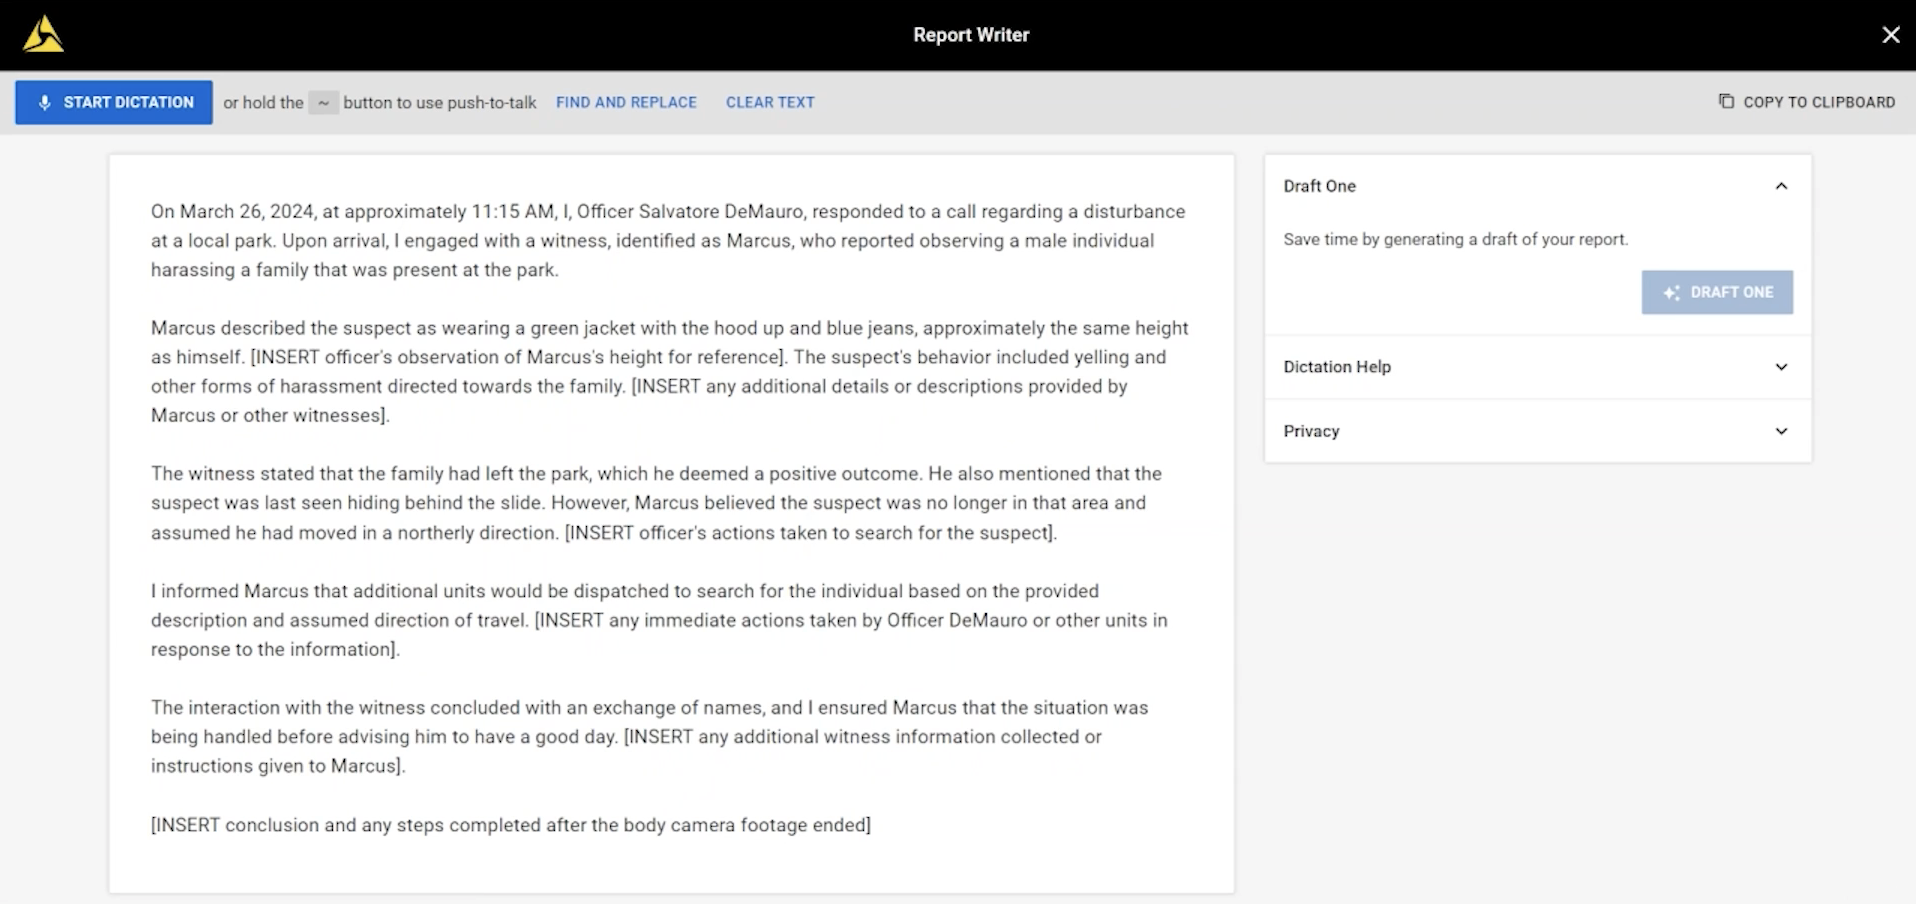Image resolution: width=1916 pixels, height=904 pixels.
Task: Place cursor in the INSERT conclusion placeholder
Action: [x=510, y=825]
